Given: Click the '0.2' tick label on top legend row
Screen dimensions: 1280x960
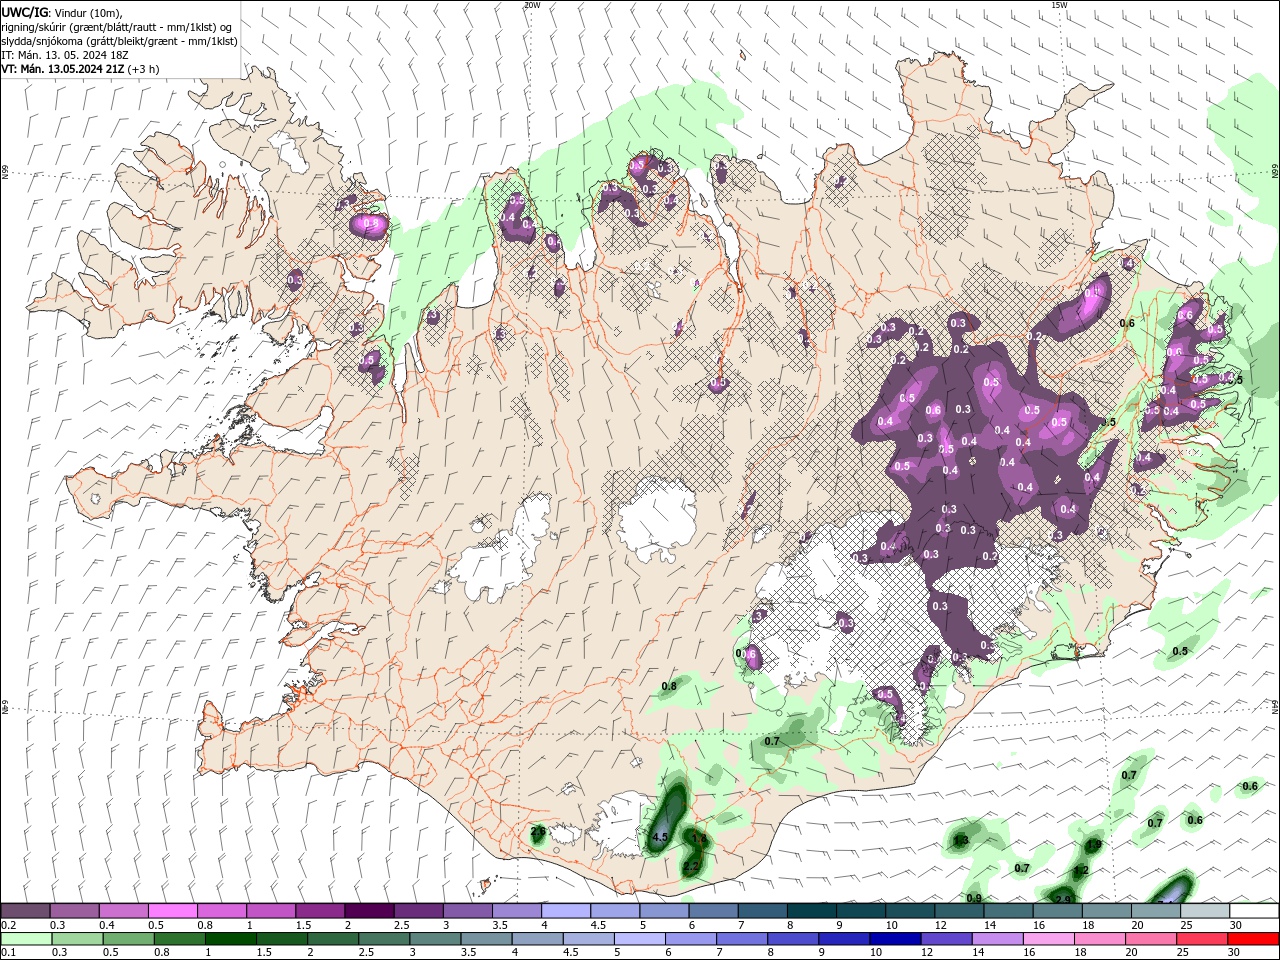Looking at the screenshot, I should pos(8,925).
